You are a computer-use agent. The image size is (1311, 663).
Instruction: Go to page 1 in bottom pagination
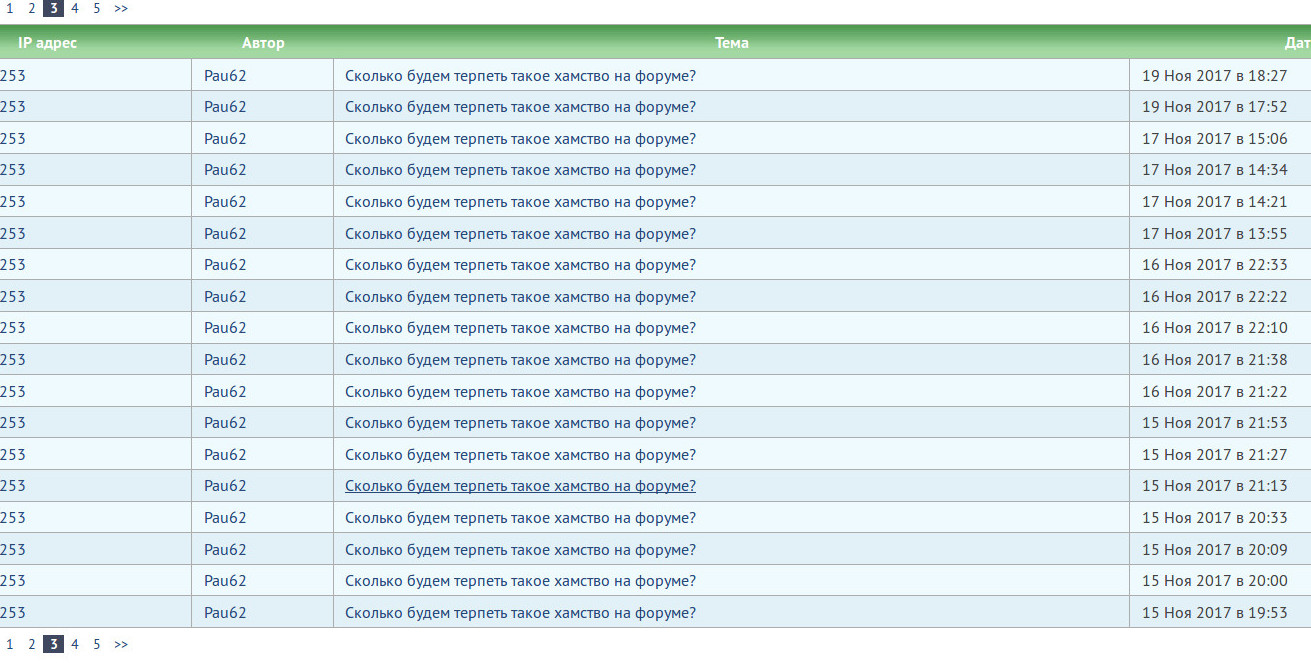(x=10, y=645)
